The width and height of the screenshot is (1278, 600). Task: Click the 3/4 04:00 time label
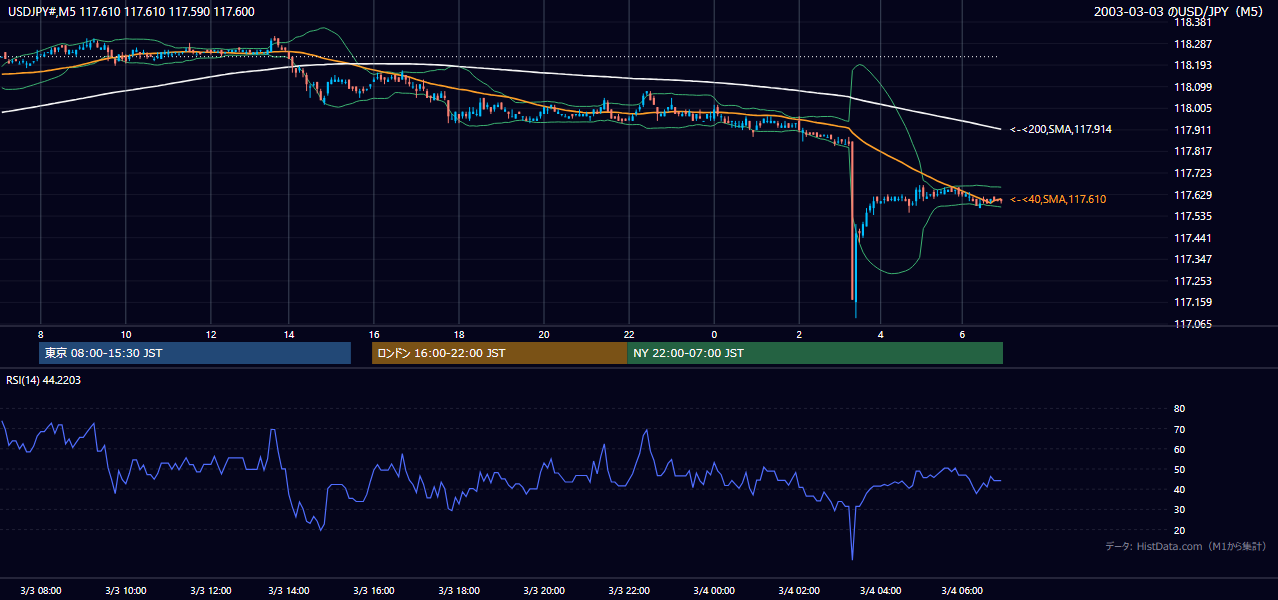tap(882, 591)
